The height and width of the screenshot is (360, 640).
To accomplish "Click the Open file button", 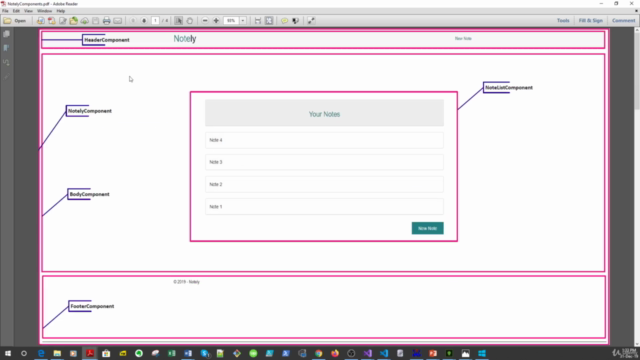I will (15, 20).
